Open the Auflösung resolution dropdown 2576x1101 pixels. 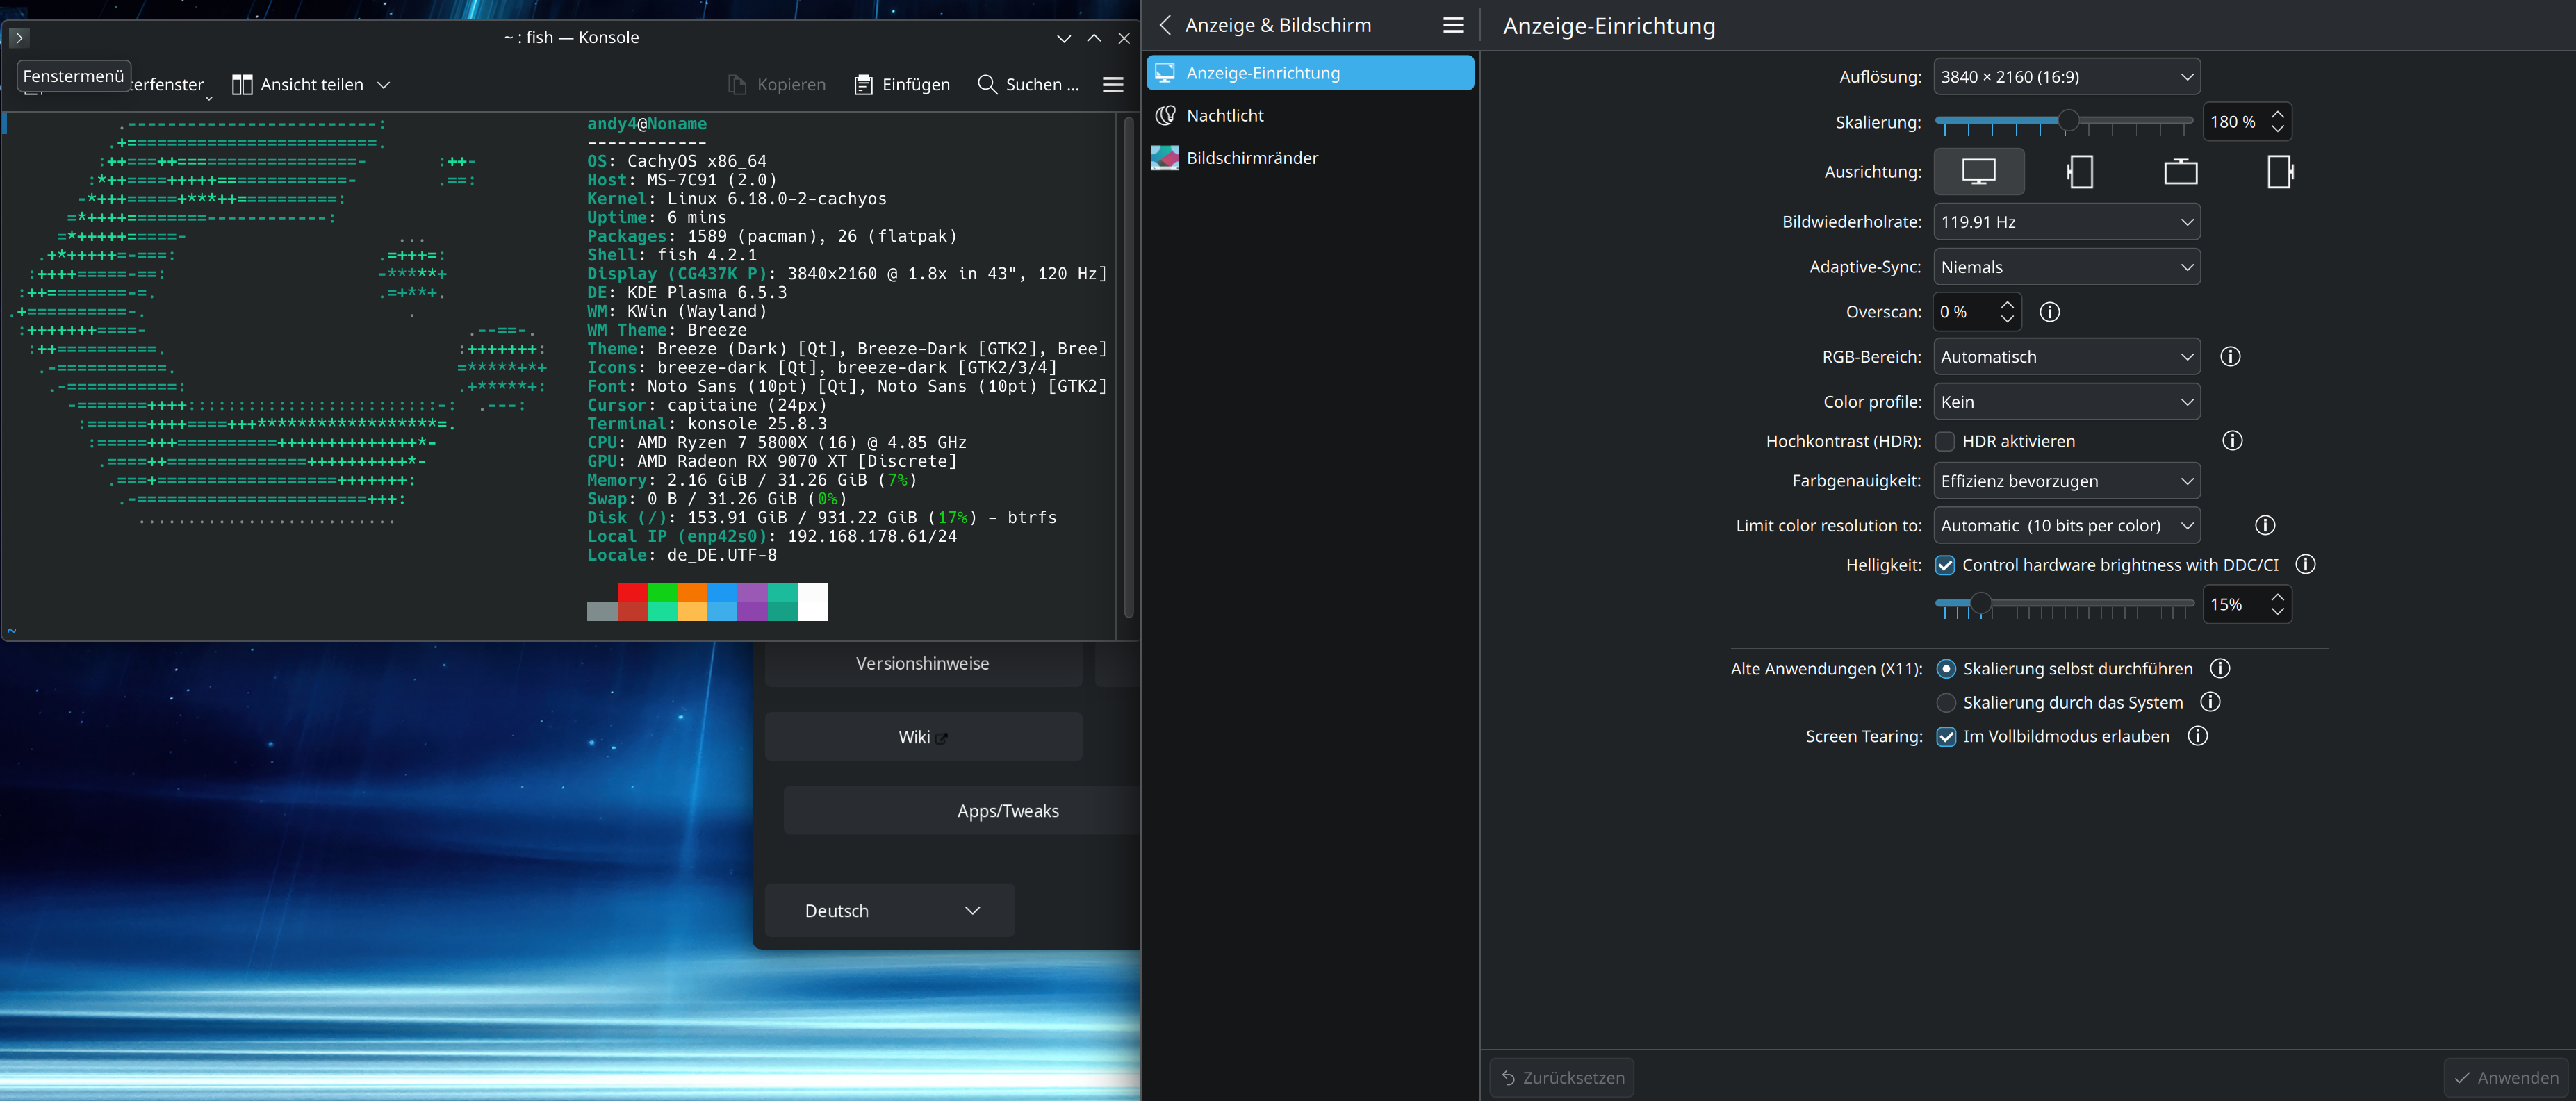pyautogui.click(x=2066, y=77)
